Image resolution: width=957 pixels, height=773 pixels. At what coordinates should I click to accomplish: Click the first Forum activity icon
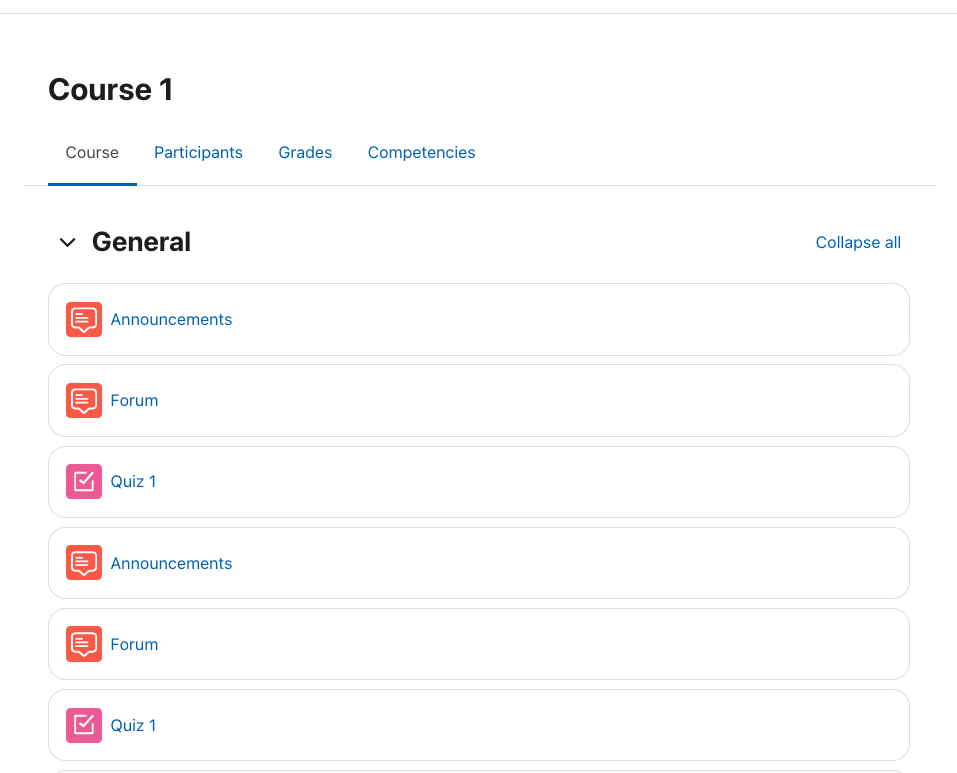pos(84,400)
